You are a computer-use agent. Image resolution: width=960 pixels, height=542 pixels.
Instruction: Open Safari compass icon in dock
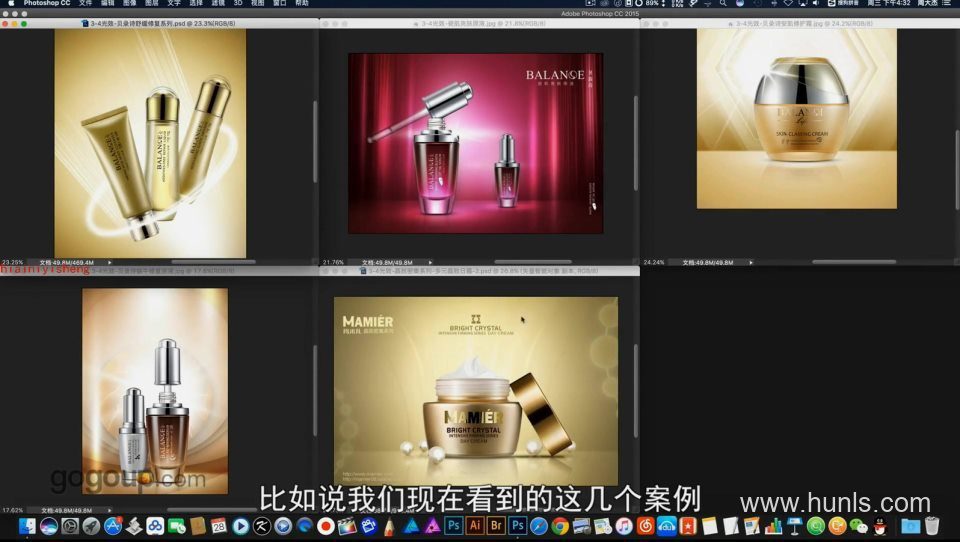539,526
